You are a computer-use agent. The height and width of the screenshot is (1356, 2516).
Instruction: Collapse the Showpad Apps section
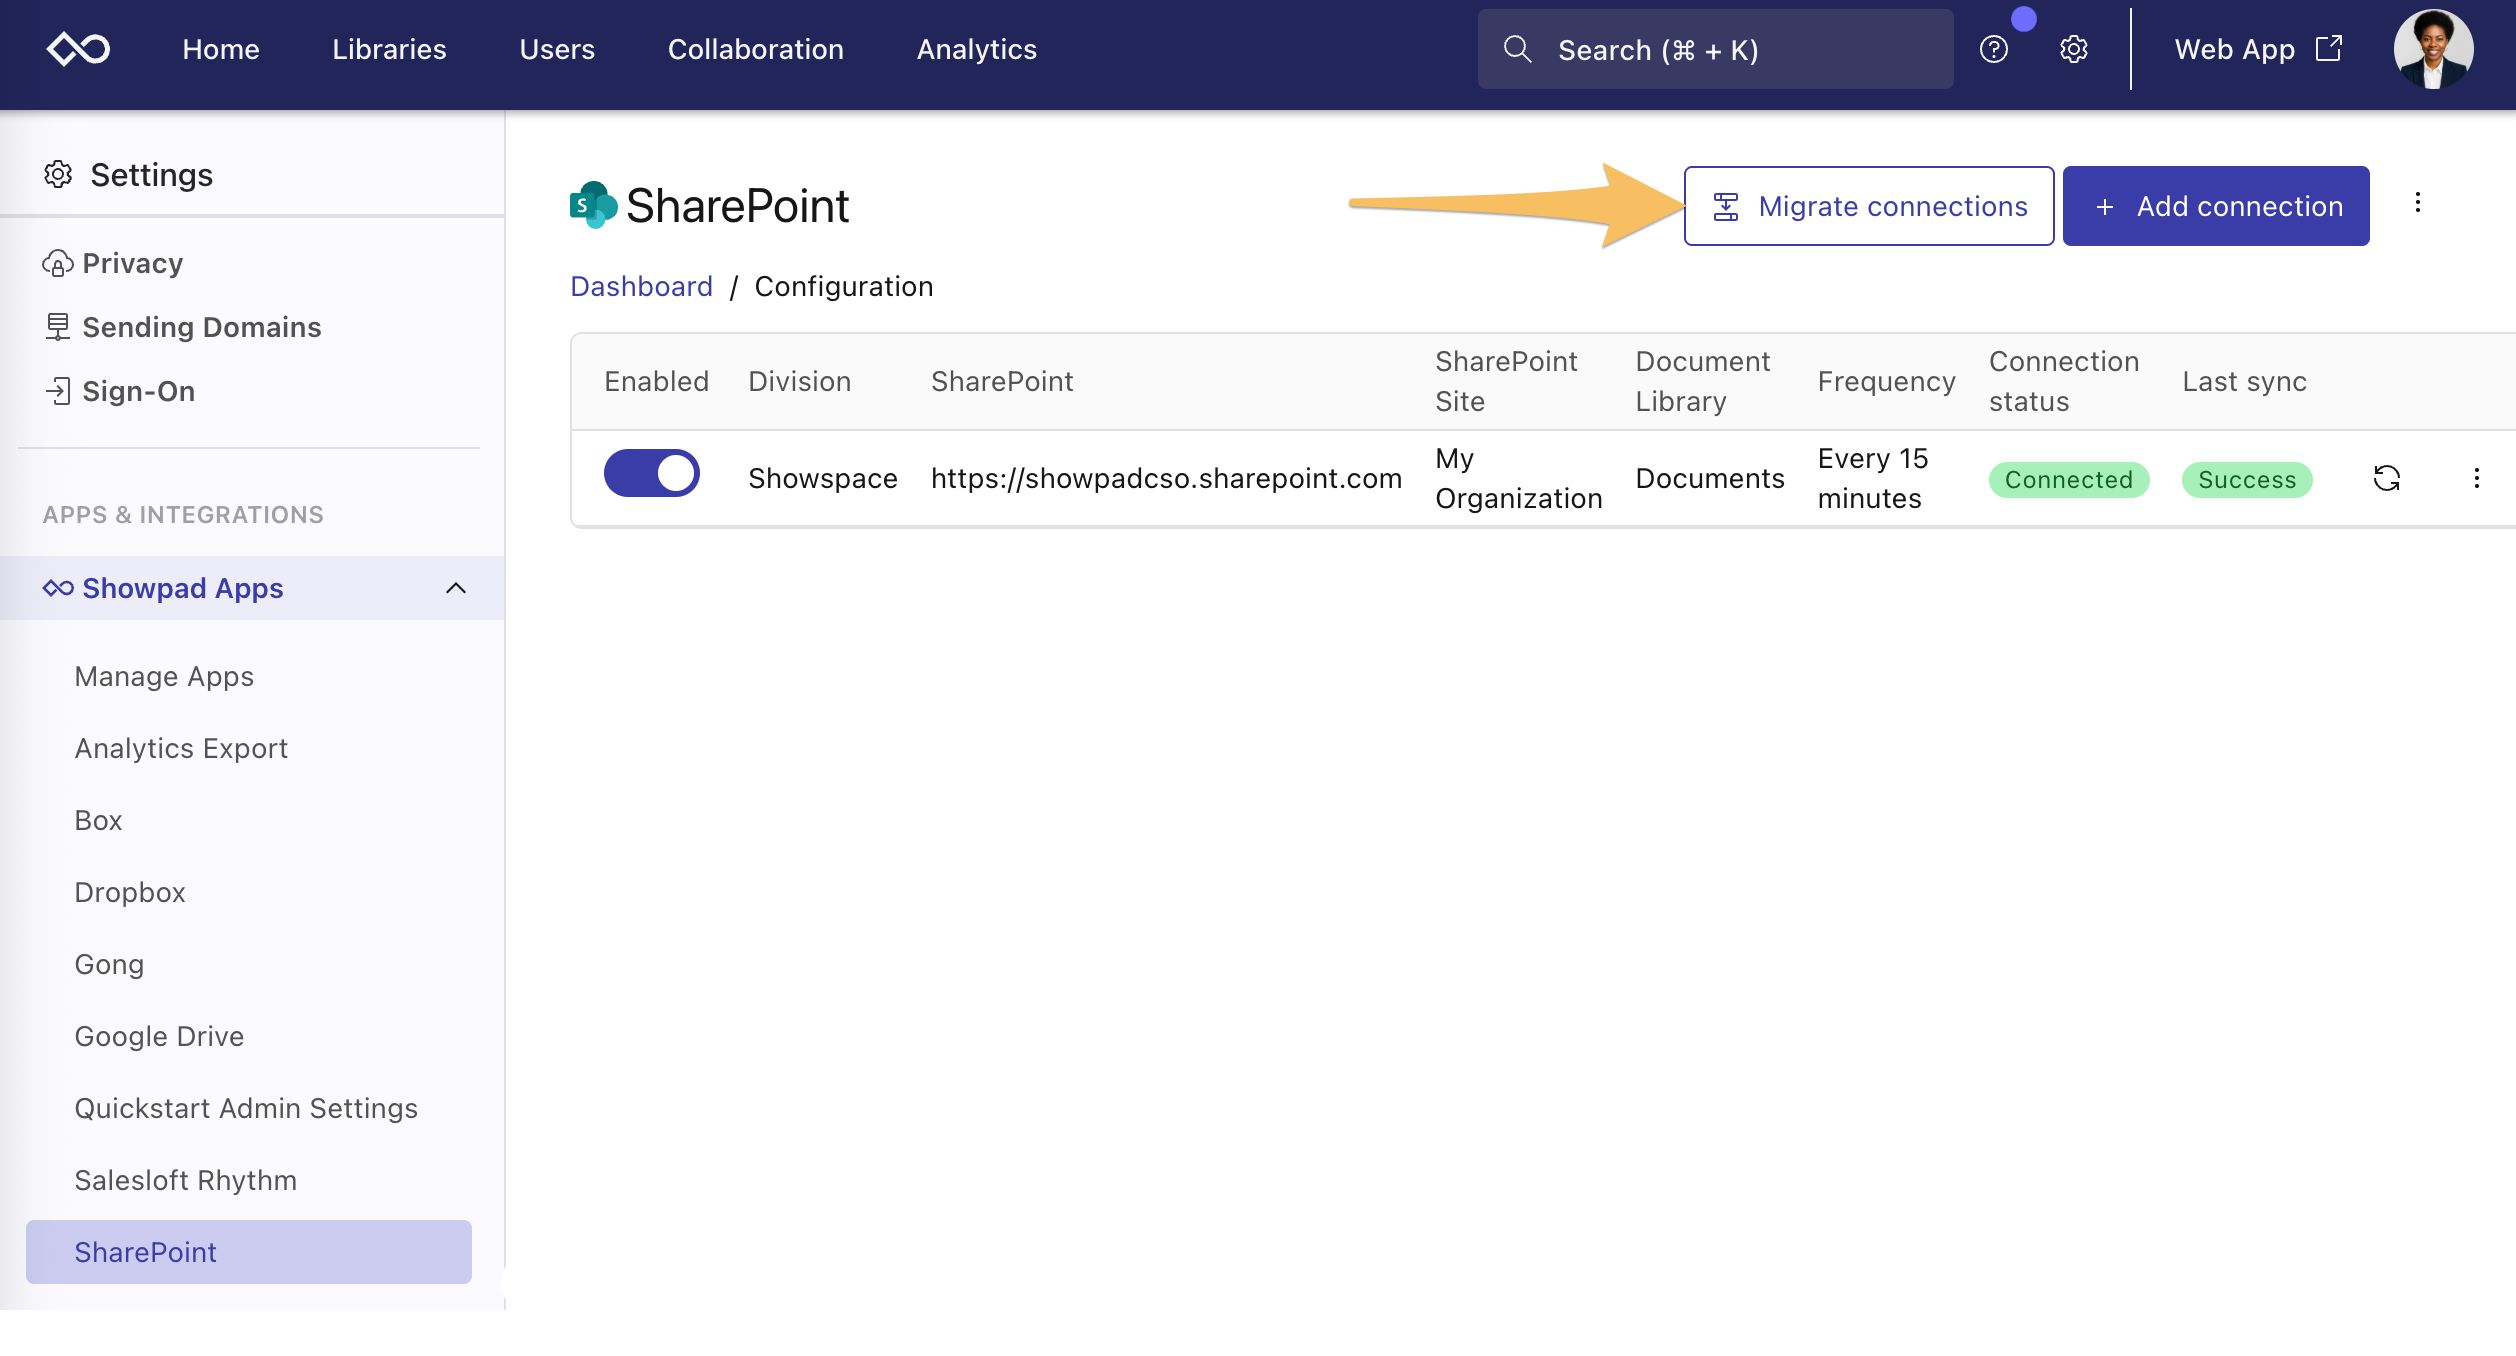[455, 588]
